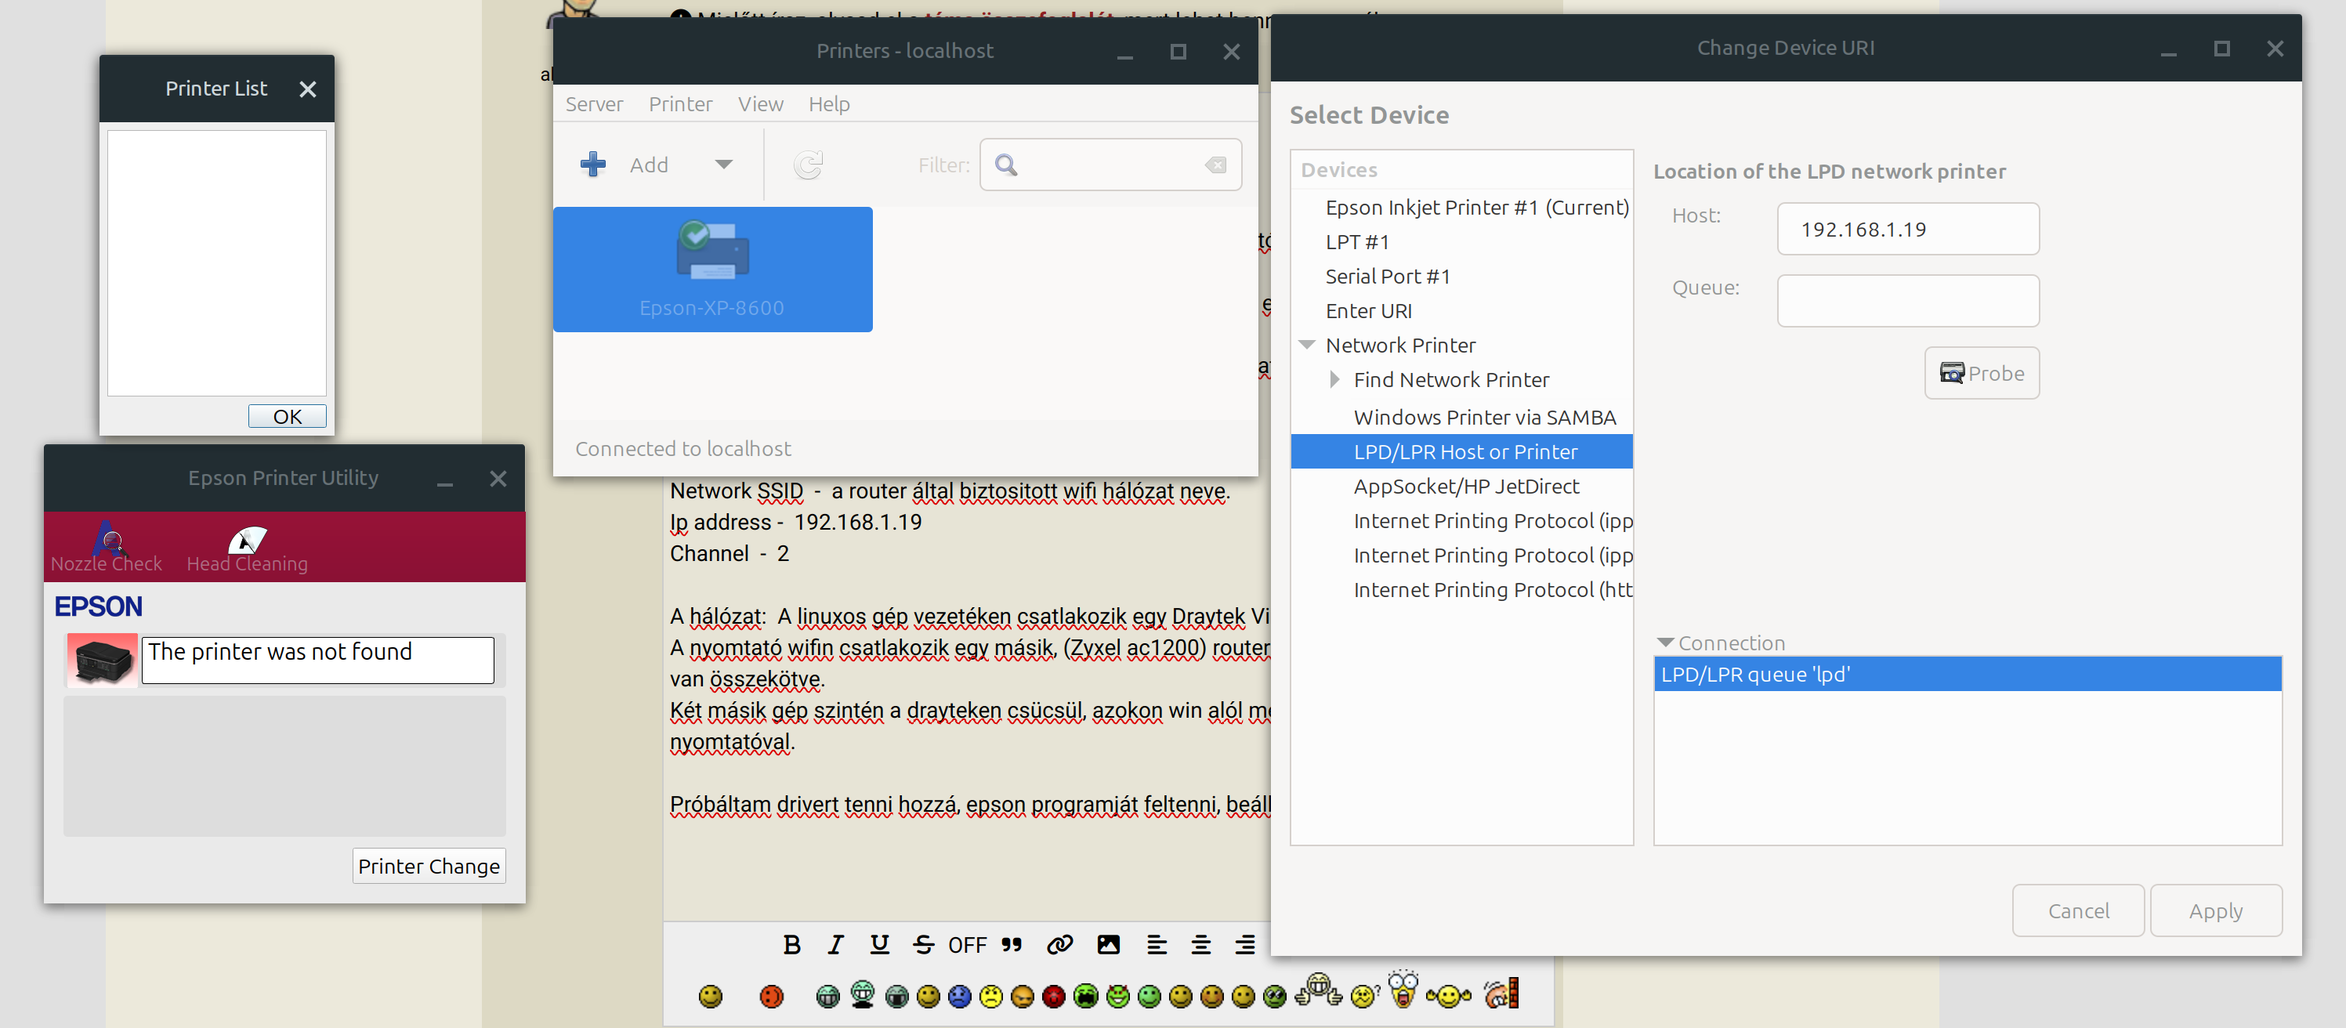Select the LPD/LPR queue 'lpd' connection

(x=1968, y=674)
